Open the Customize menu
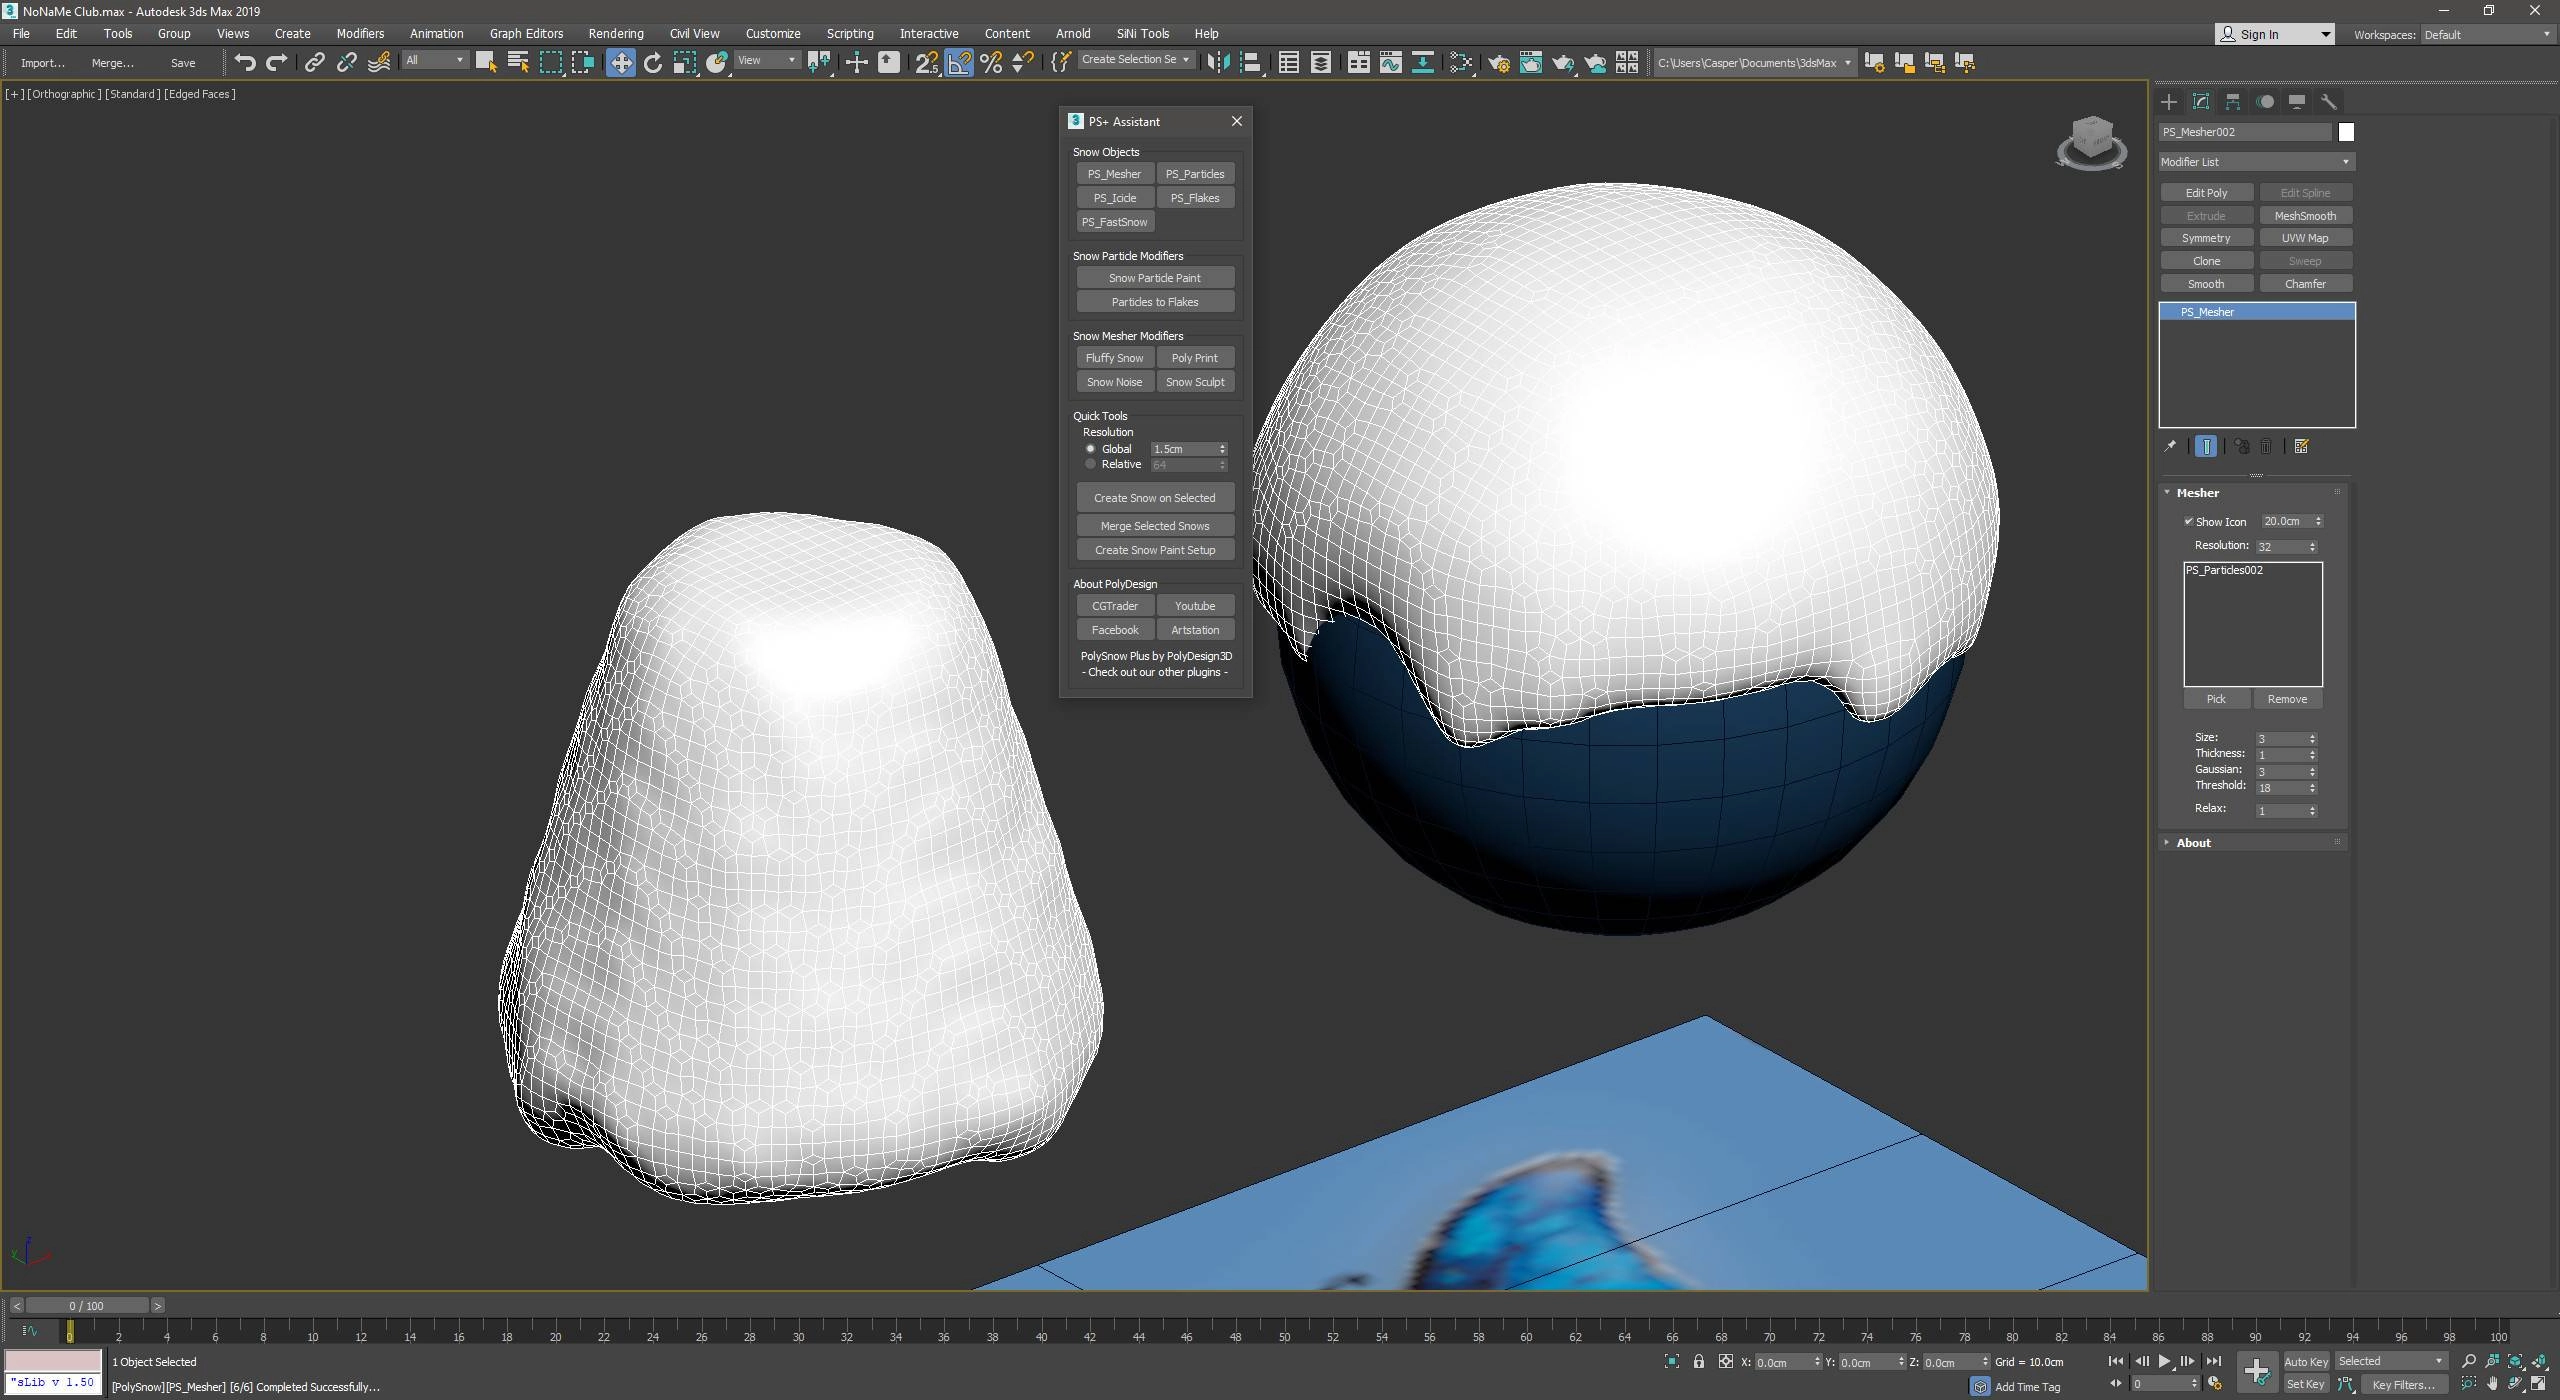 (x=772, y=33)
